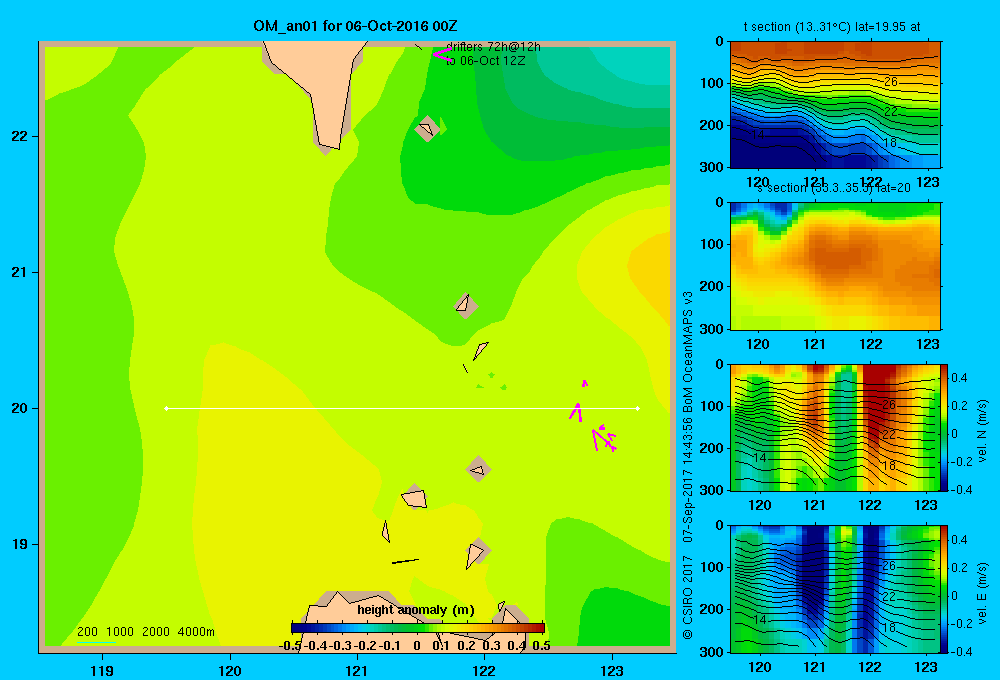Click the magenta drifter track at top of map

[x=442, y=54]
